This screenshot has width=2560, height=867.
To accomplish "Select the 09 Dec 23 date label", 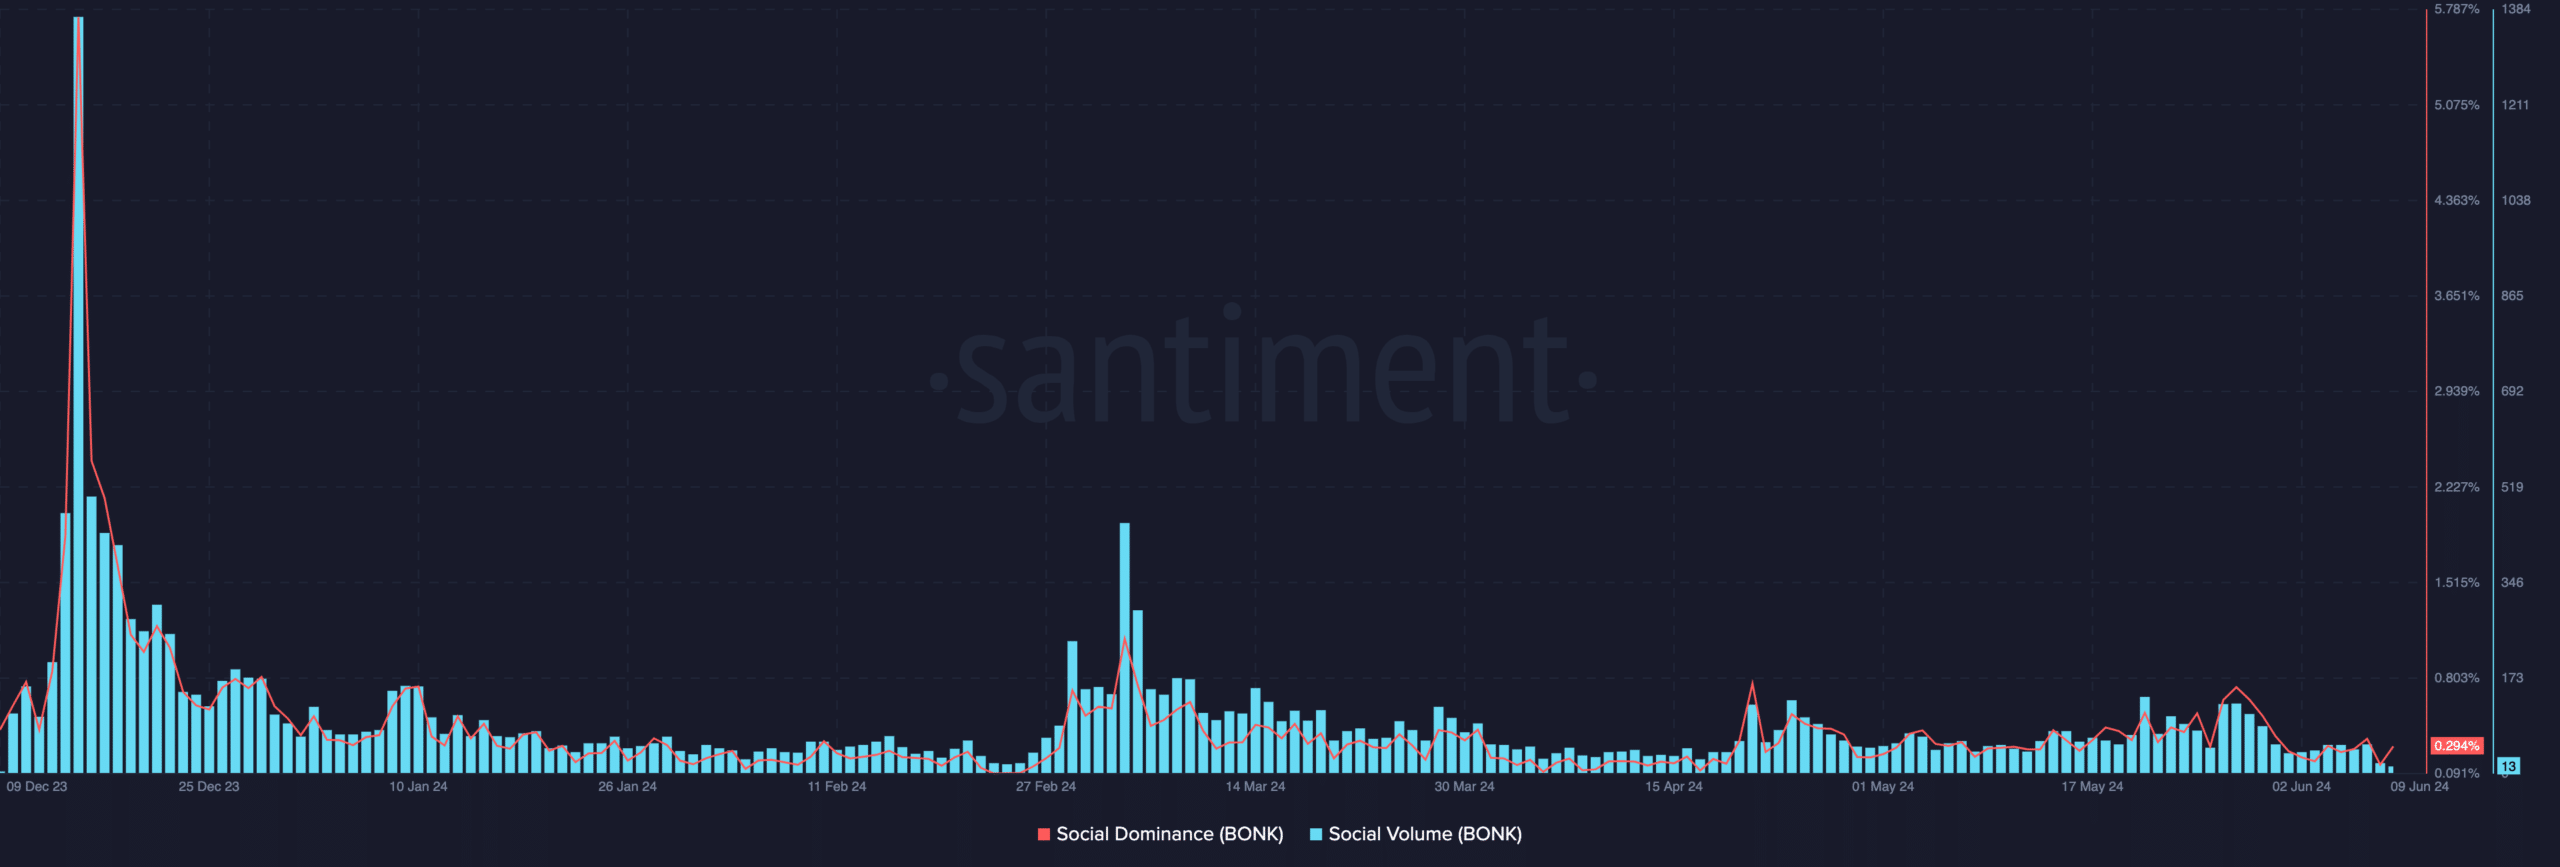I will coord(37,787).
